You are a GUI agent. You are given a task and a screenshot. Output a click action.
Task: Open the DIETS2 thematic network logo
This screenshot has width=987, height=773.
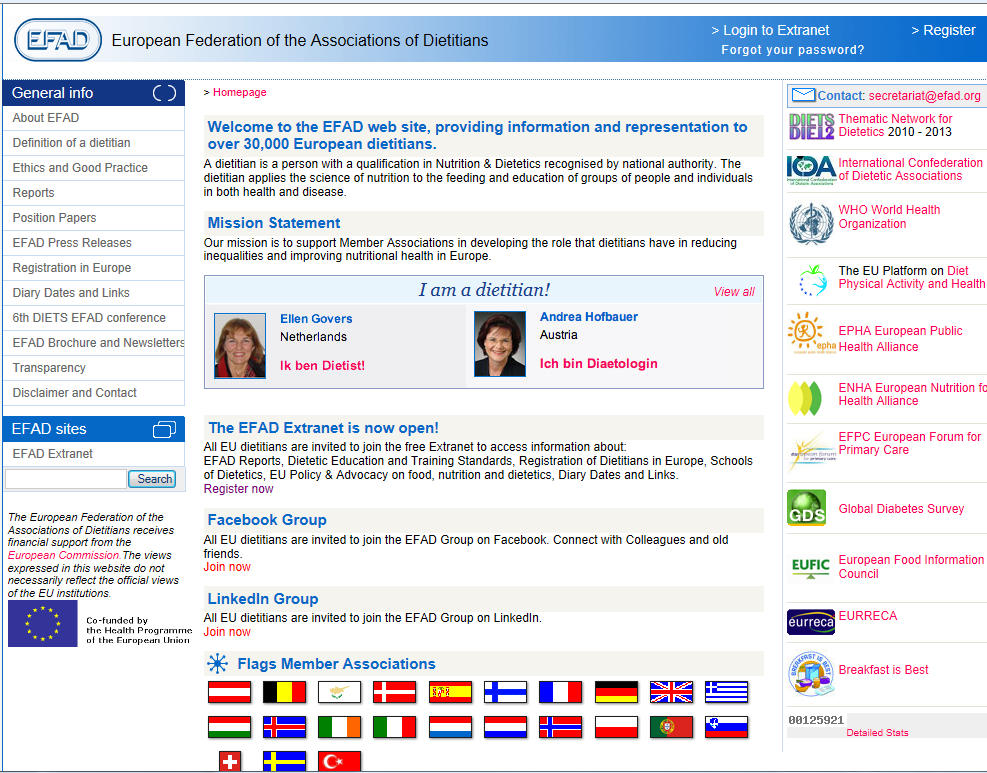[811, 126]
